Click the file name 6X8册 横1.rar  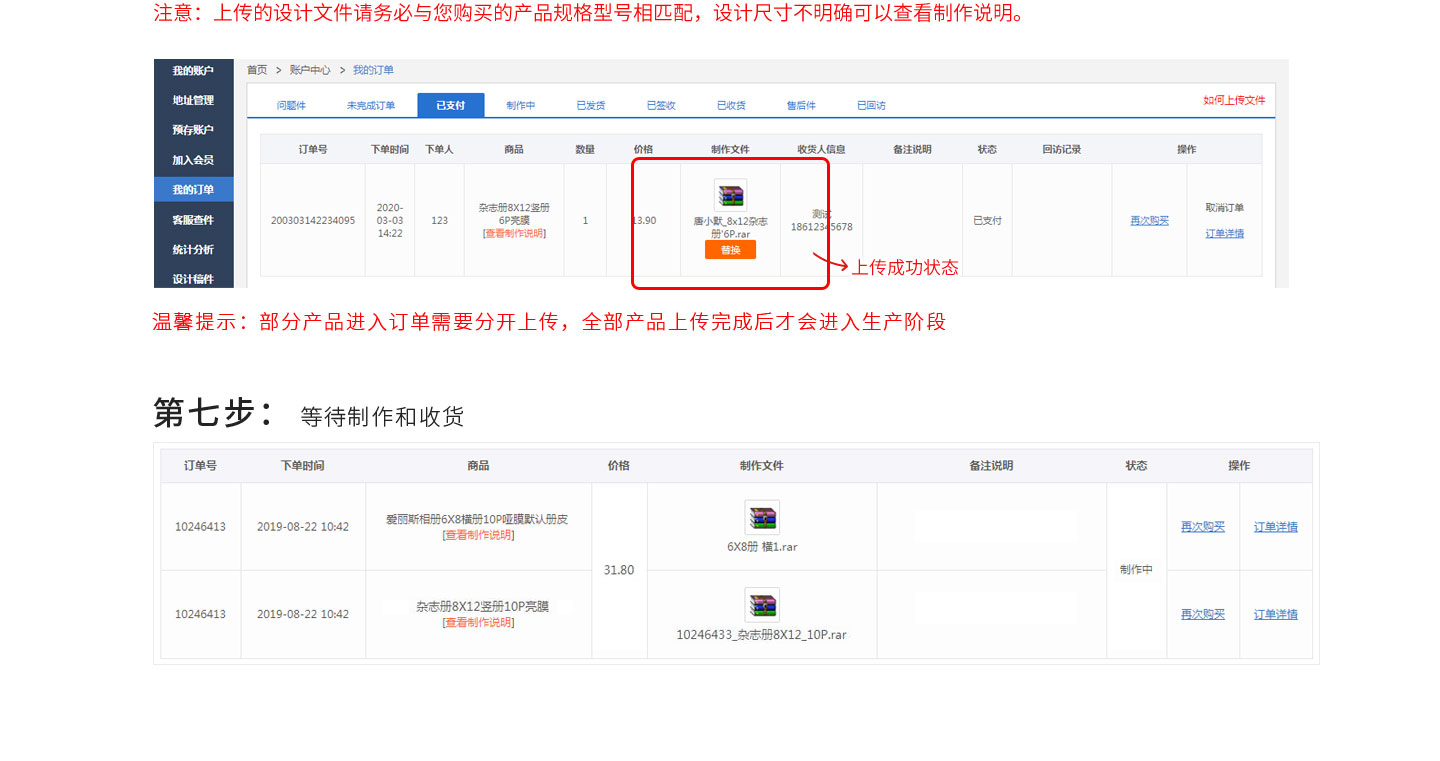762,547
